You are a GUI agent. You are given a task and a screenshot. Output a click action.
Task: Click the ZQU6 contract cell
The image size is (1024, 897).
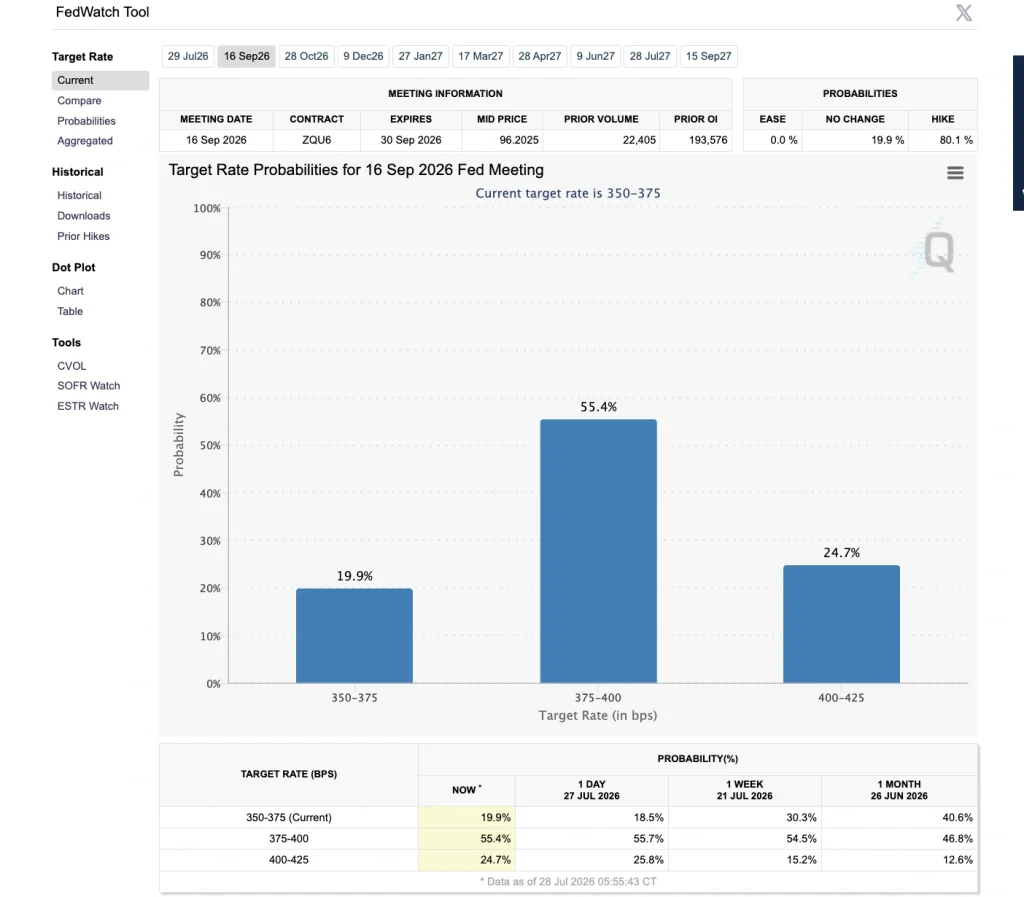[317, 140]
